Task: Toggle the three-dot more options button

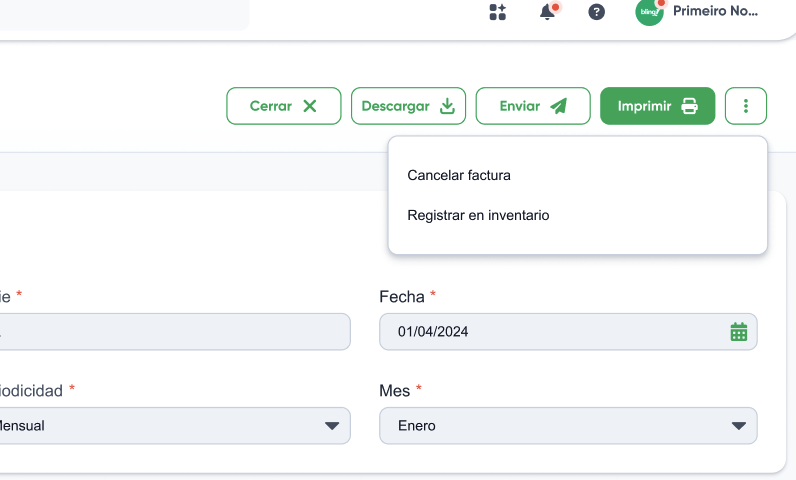Action: [746, 106]
